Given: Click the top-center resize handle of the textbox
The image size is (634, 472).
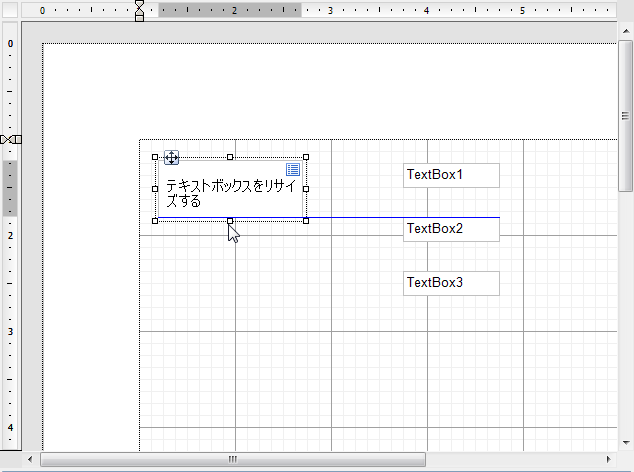Looking at the screenshot, I should [x=230, y=157].
